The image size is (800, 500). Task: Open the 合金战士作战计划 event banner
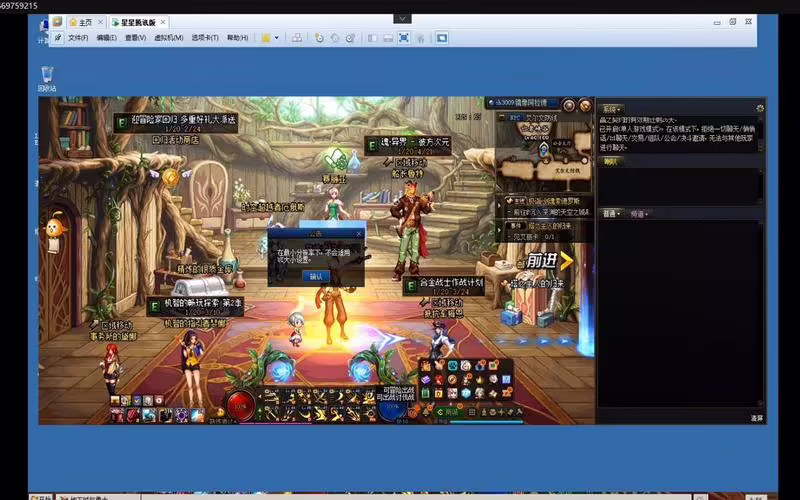[x=444, y=286]
